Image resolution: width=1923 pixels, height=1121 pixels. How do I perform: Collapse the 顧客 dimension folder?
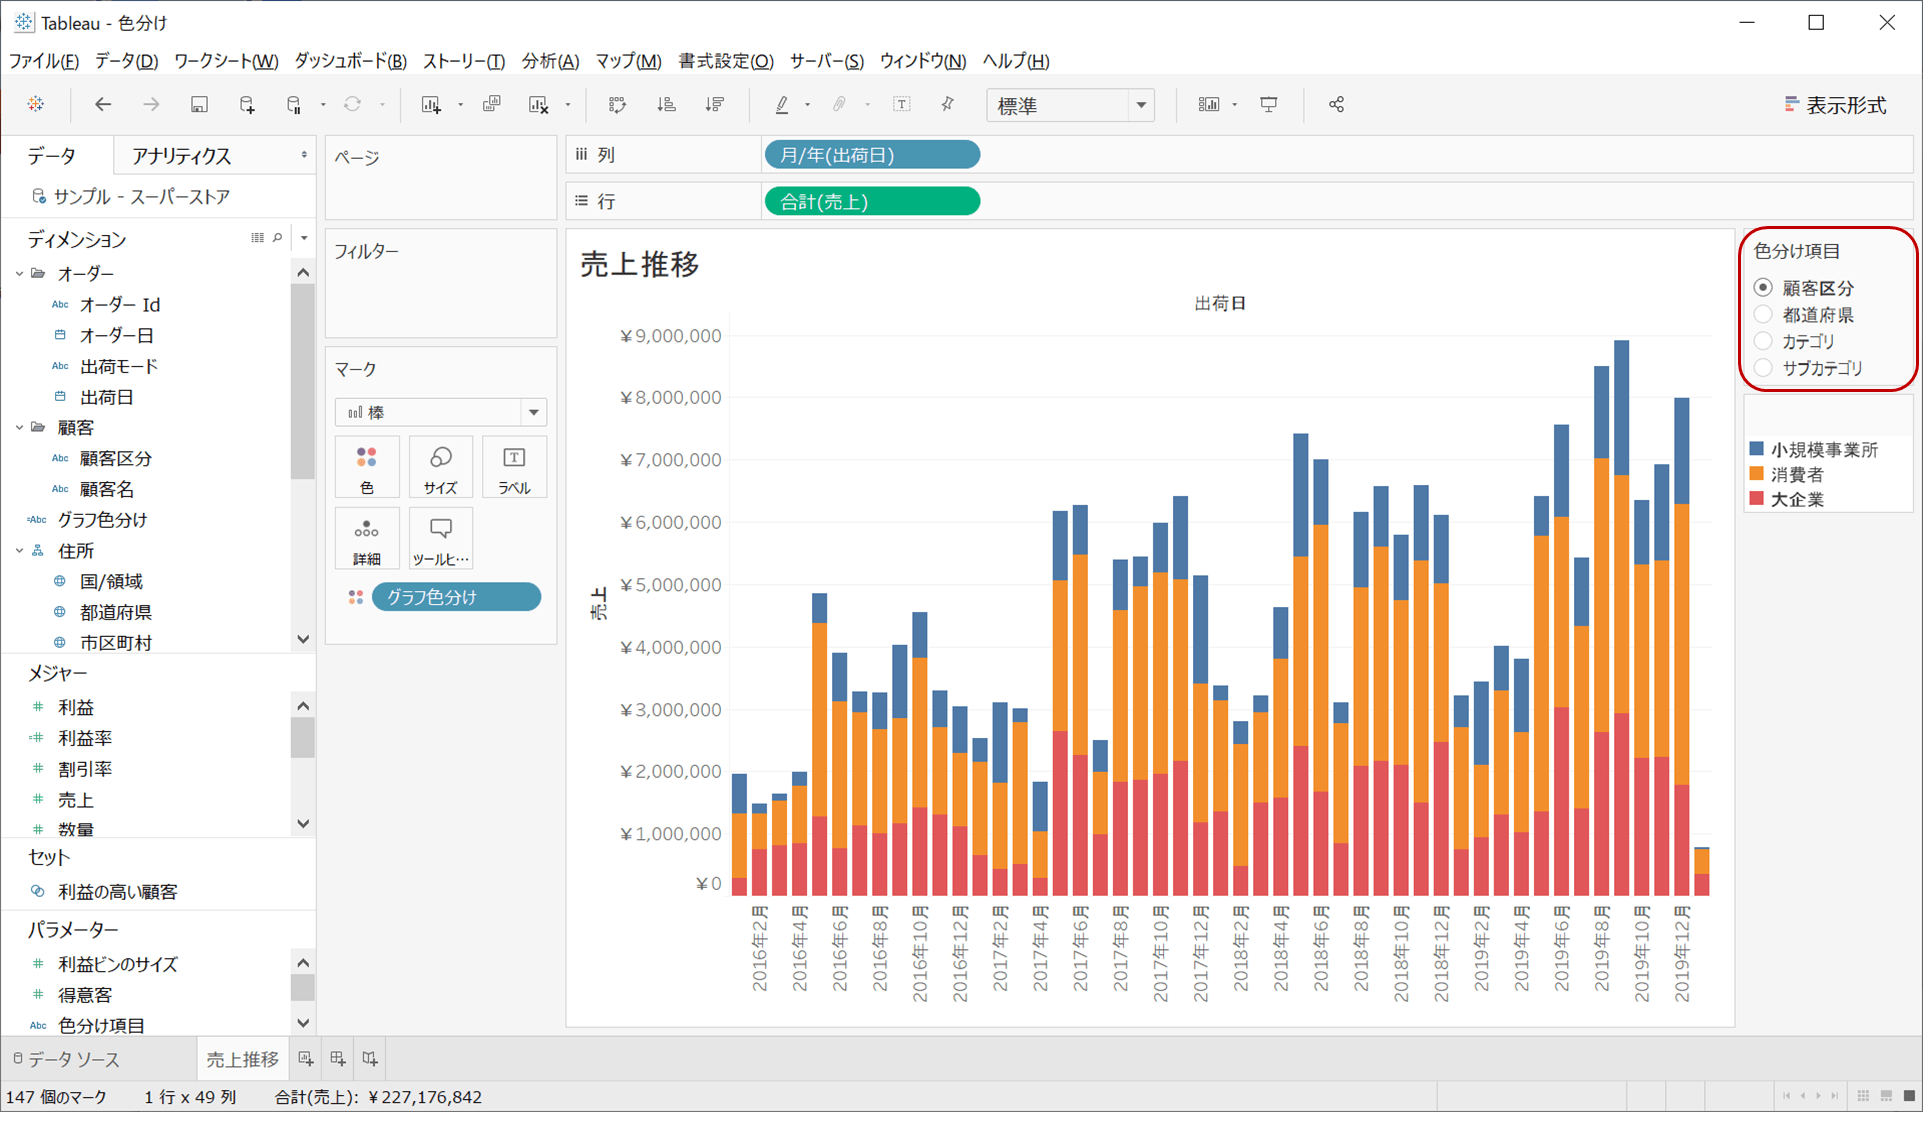click(17, 427)
